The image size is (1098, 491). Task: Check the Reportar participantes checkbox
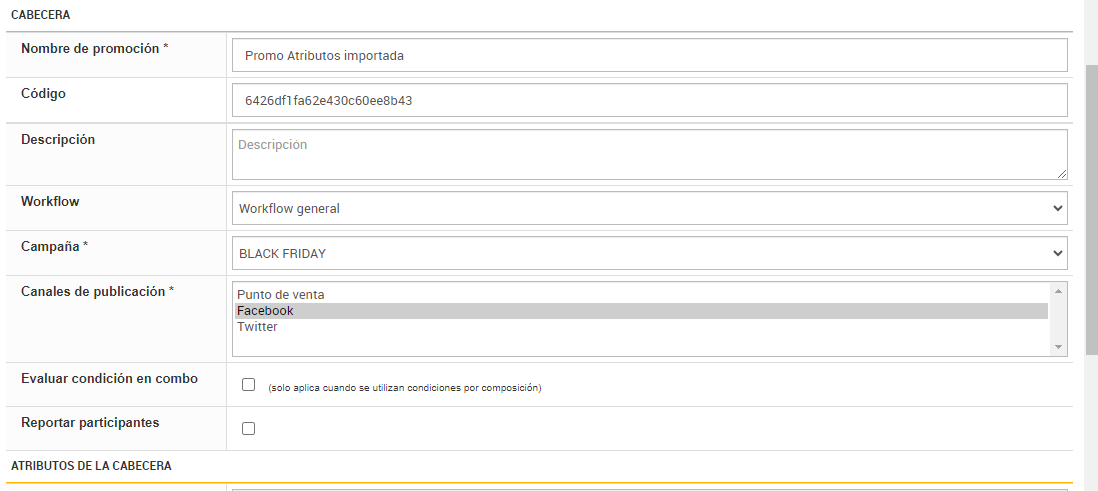(x=249, y=429)
